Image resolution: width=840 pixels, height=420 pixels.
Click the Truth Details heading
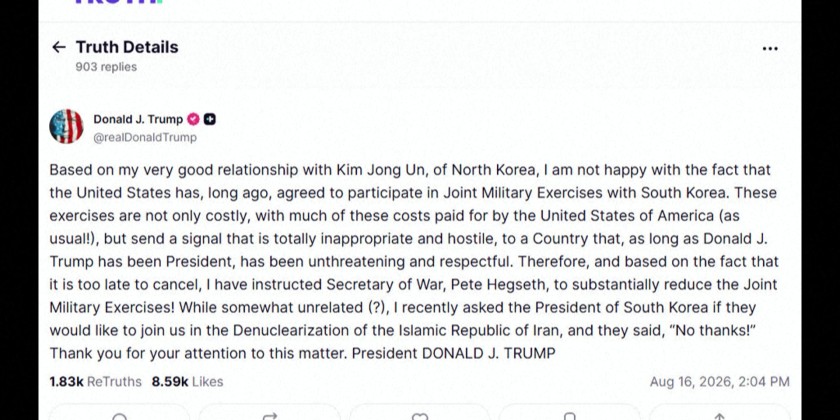click(x=127, y=47)
